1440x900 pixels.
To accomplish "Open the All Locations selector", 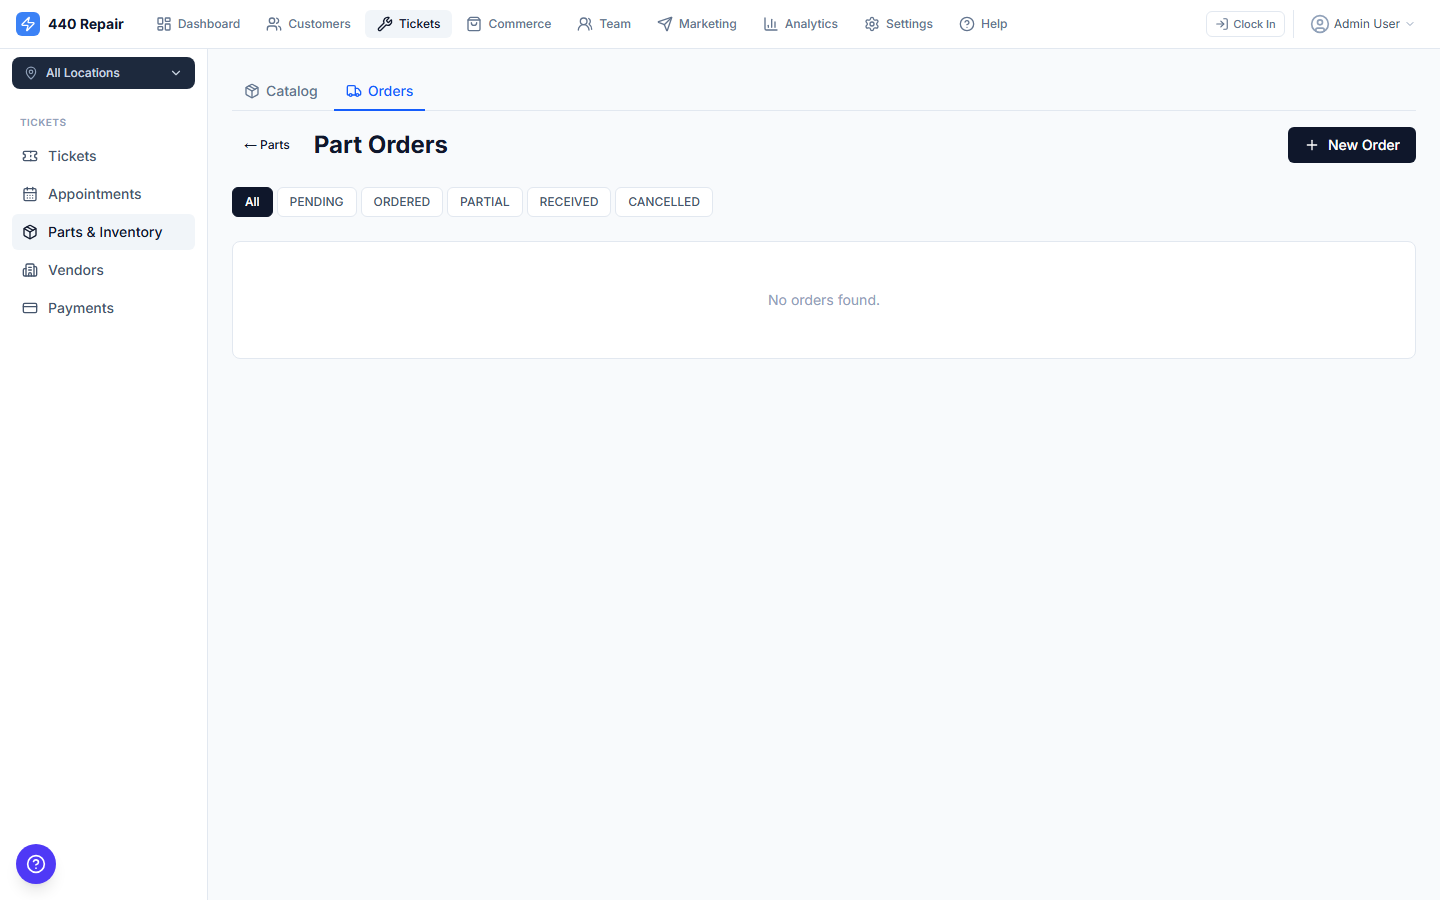I will [x=103, y=73].
